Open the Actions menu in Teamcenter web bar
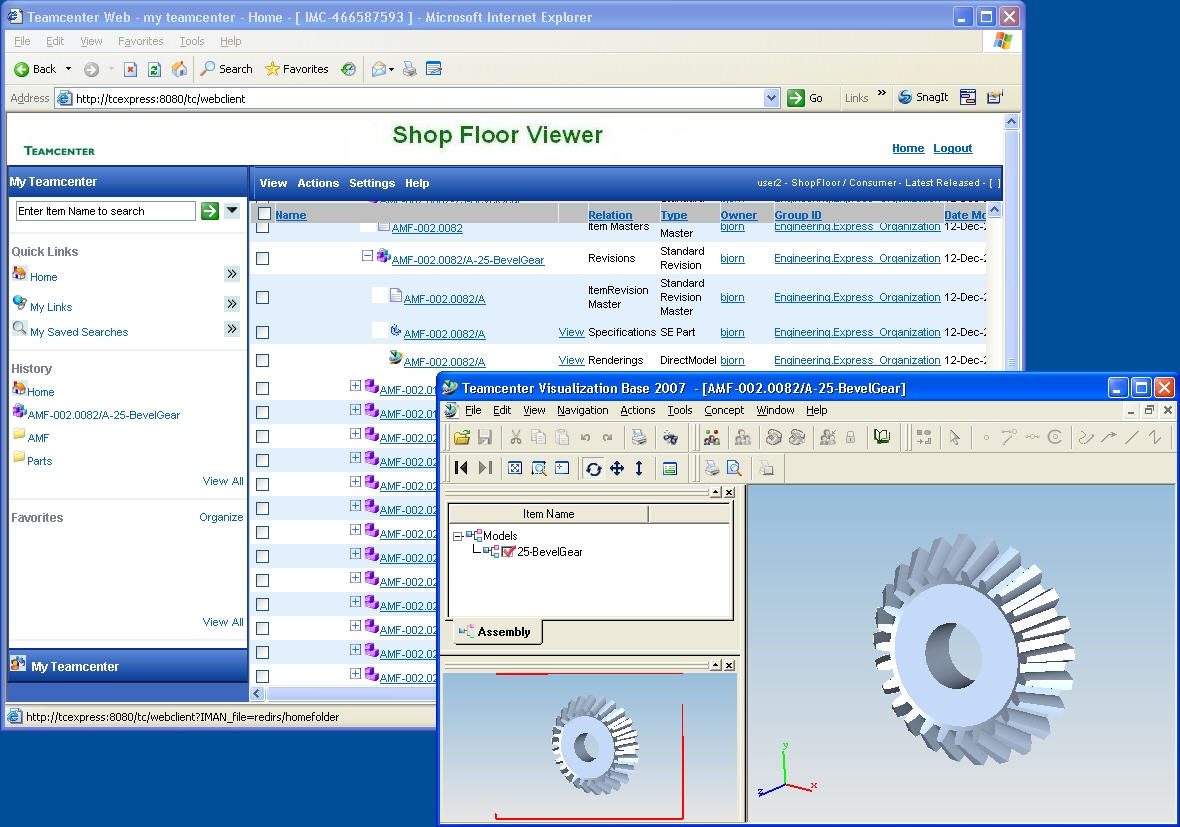Image resolution: width=1180 pixels, height=827 pixels. [318, 183]
